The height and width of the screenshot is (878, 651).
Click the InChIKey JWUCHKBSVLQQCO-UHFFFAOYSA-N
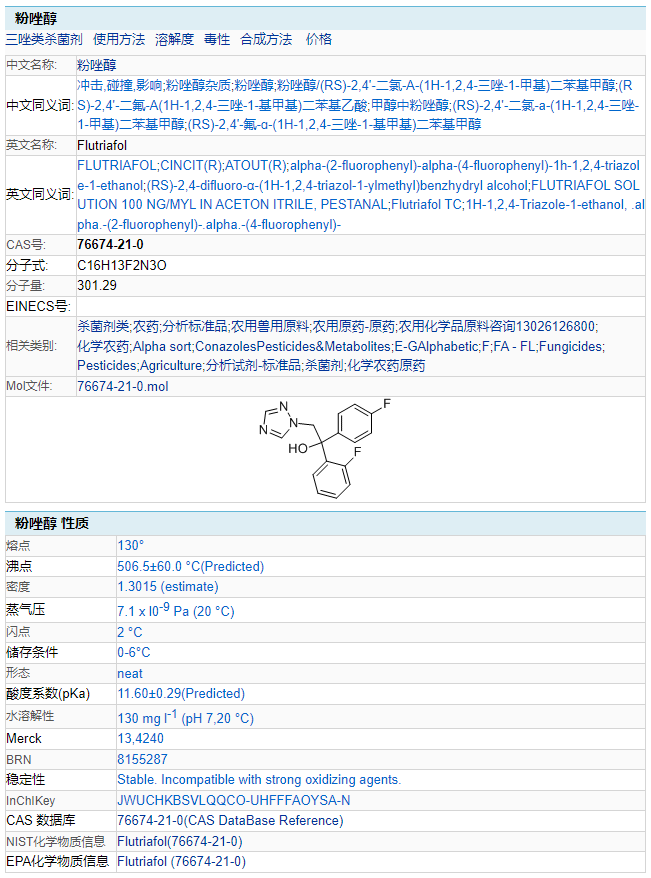(234, 801)
